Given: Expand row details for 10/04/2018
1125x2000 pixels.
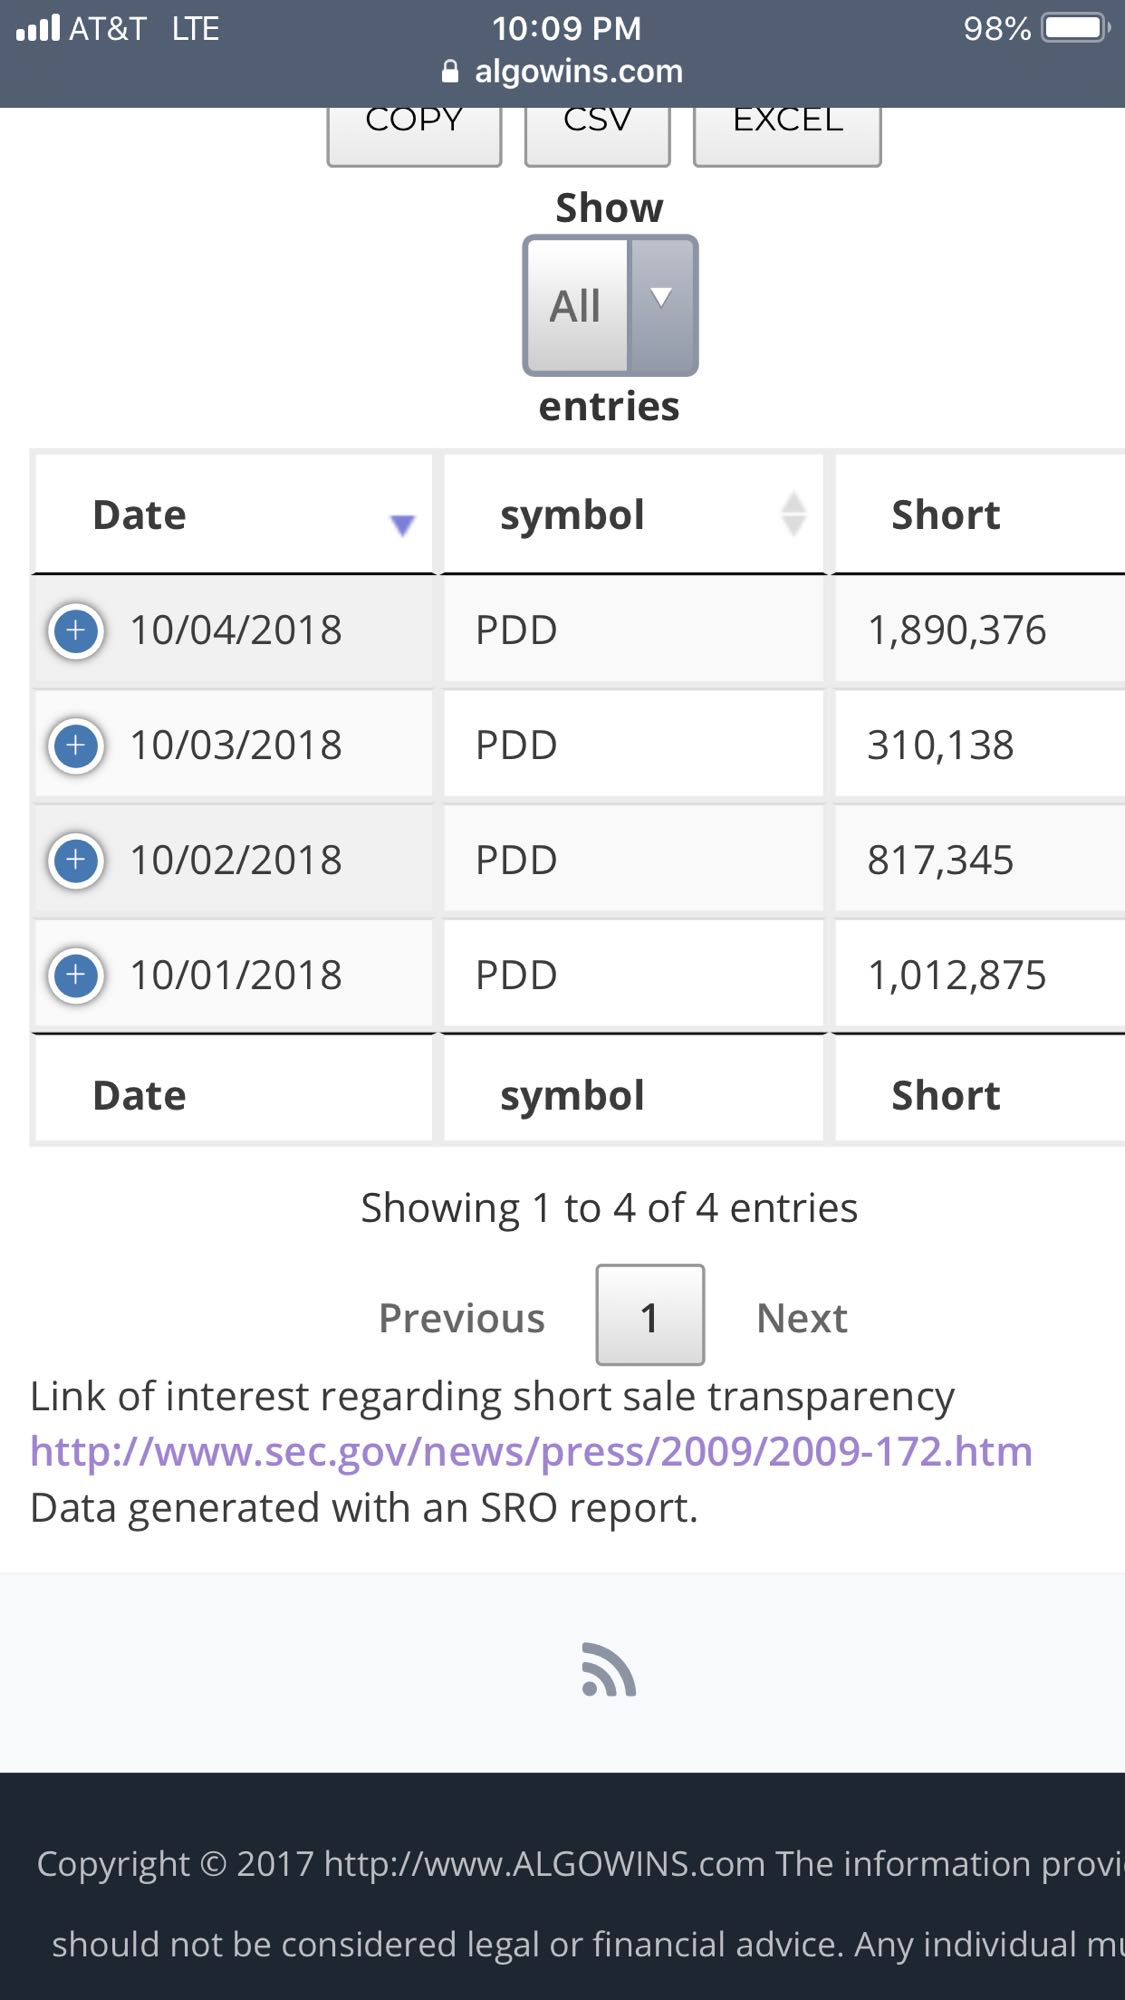Looking at the screenshot, I should (x=76, y=631).
